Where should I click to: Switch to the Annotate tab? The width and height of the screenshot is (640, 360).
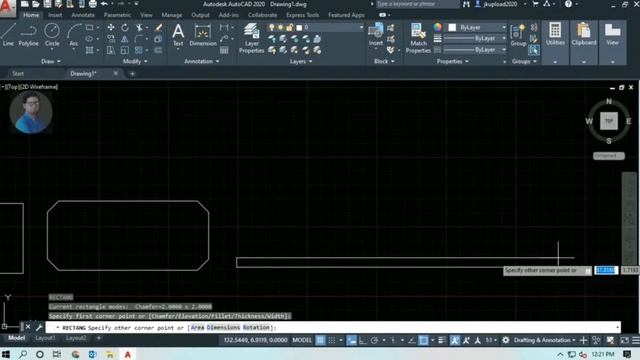click(x=83, y=15)
